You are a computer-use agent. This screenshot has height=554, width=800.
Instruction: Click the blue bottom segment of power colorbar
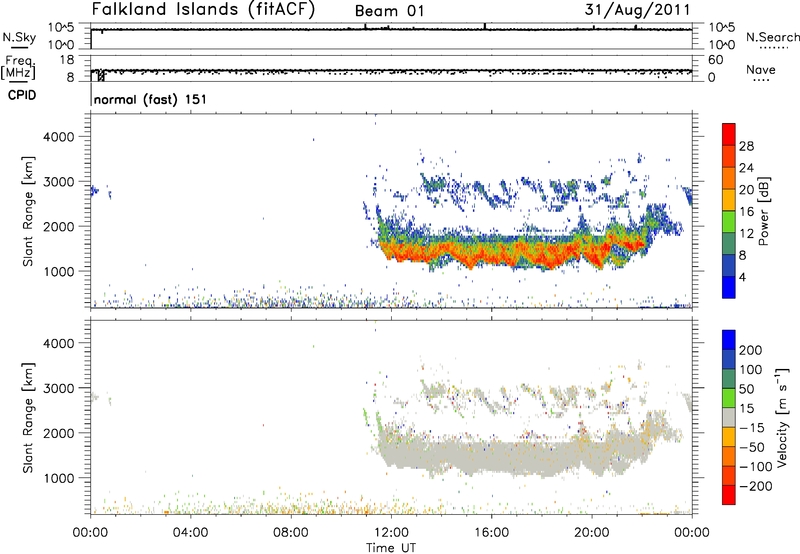(x=729, y=287)
